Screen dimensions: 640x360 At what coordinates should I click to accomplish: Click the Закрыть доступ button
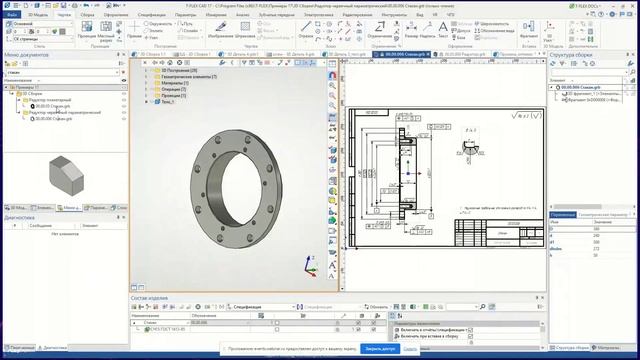pos(380,349)
